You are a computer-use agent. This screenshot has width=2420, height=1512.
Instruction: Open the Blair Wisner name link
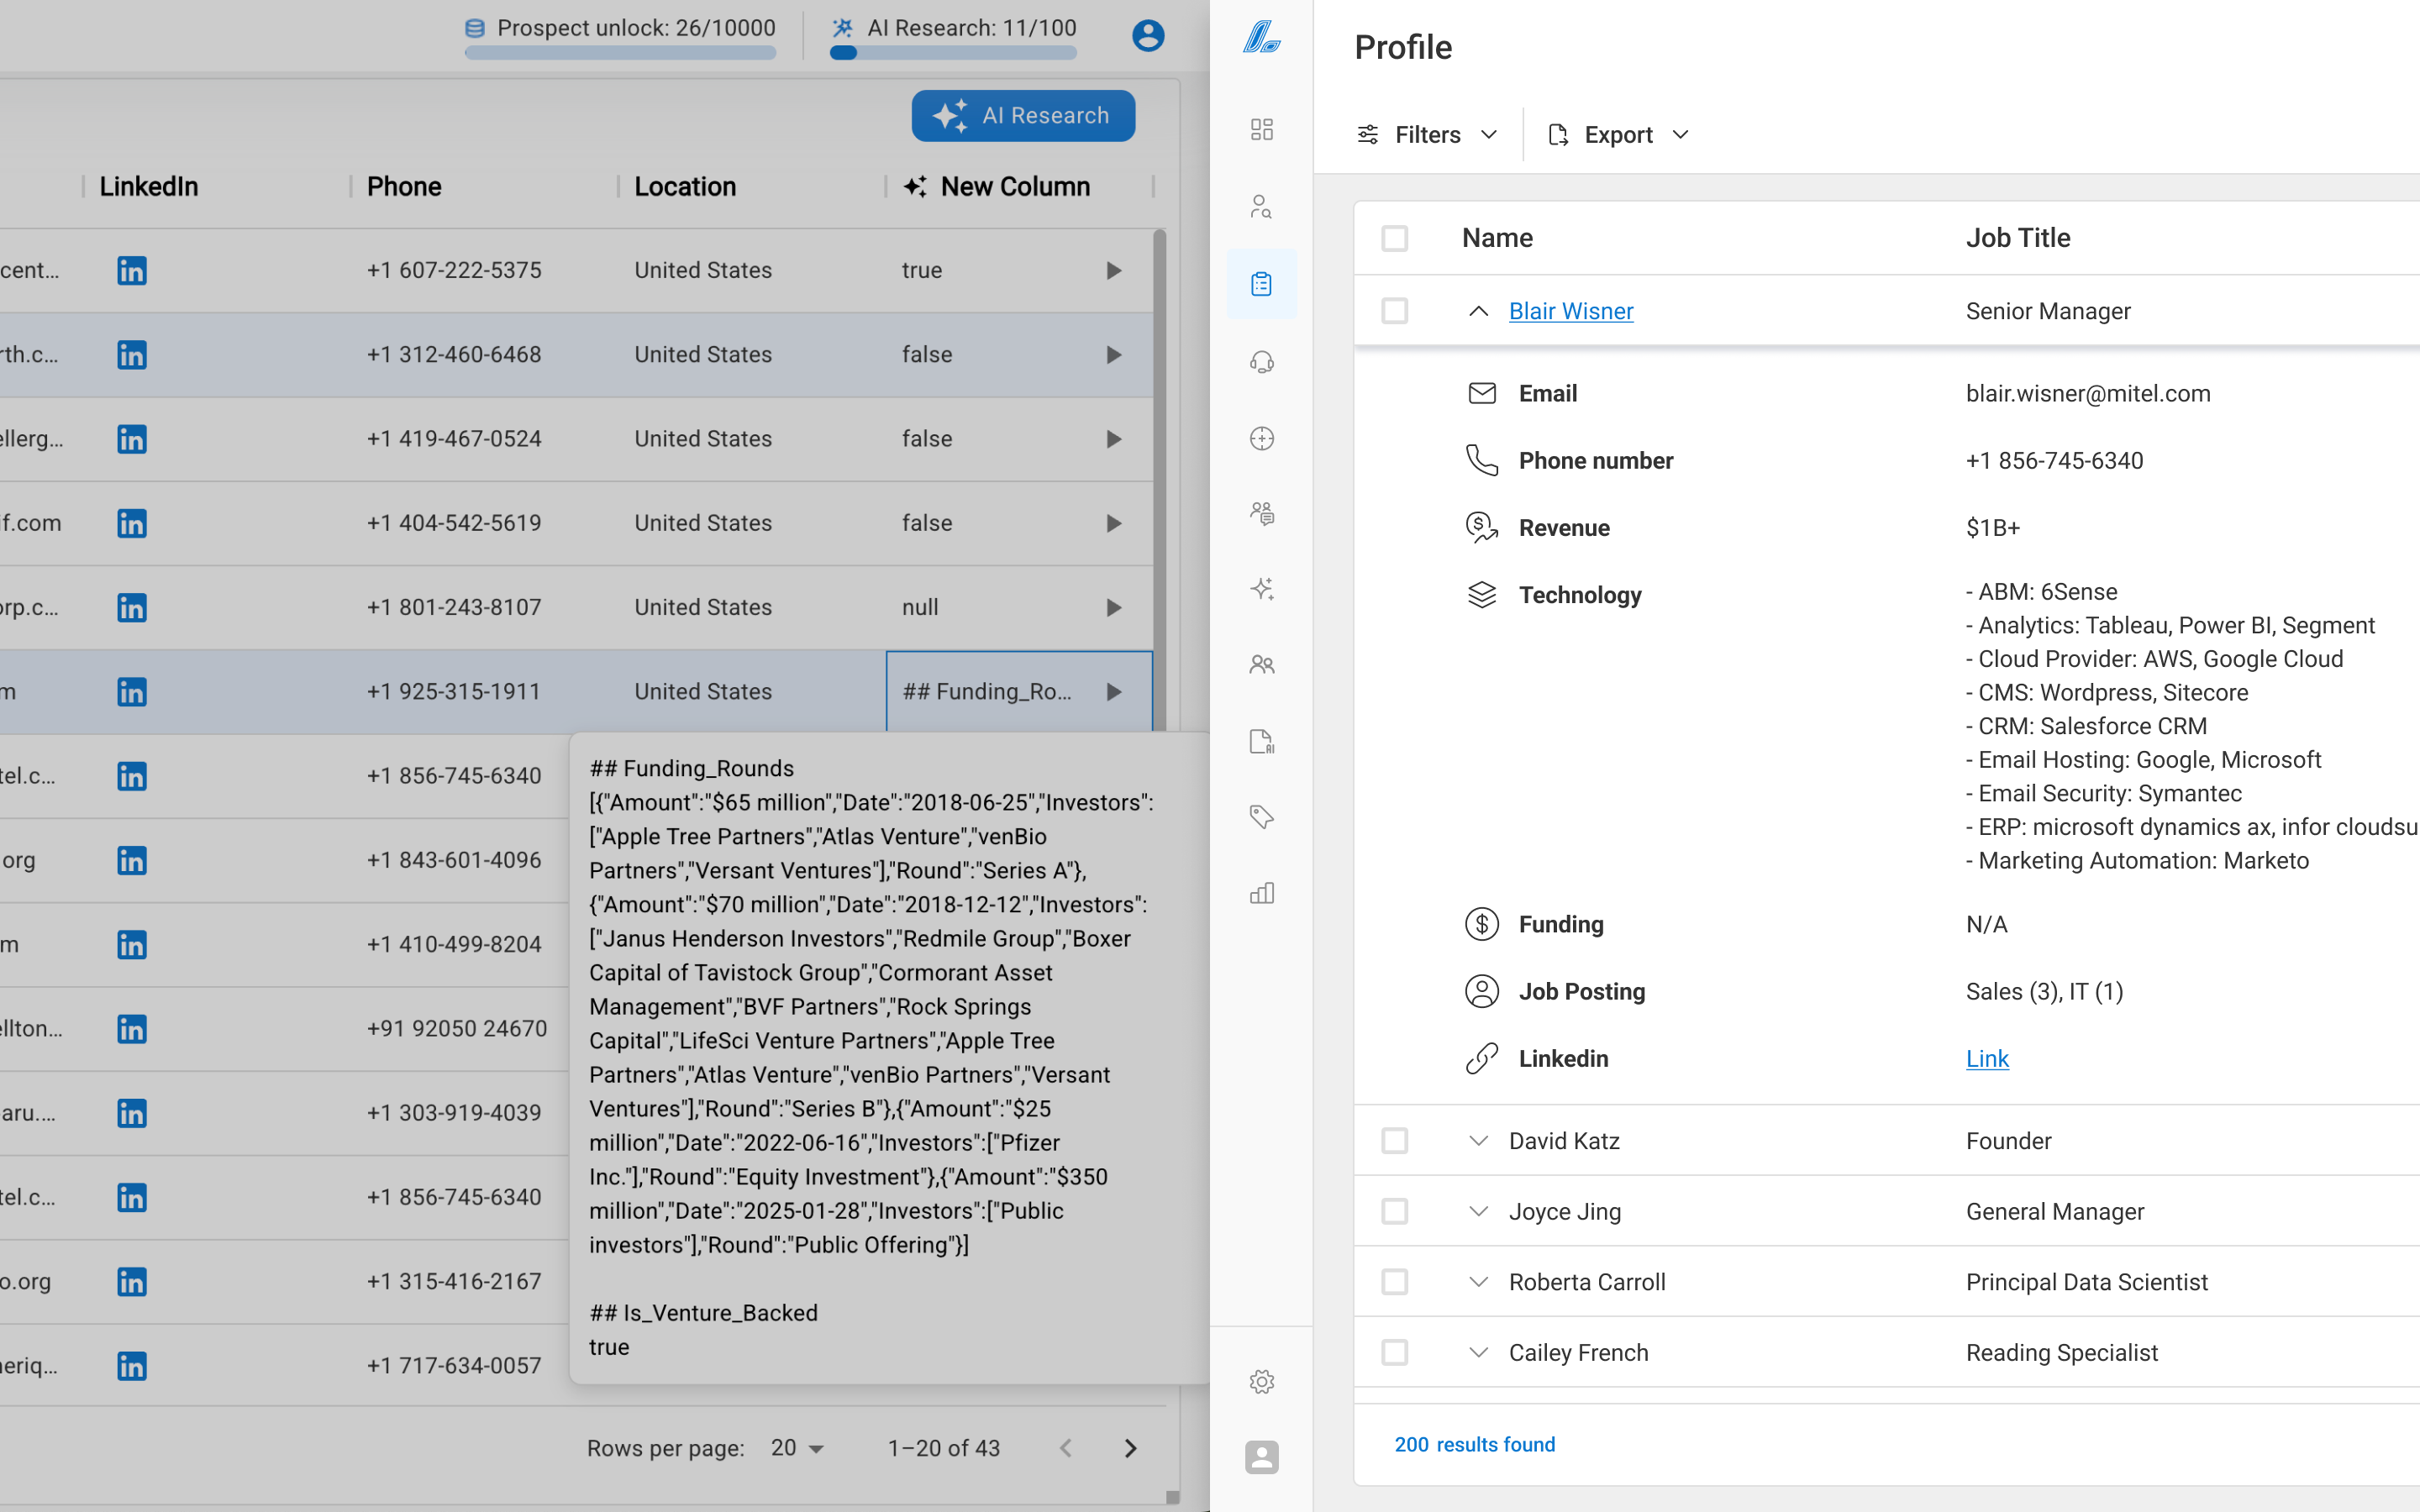coord(1570,311)
